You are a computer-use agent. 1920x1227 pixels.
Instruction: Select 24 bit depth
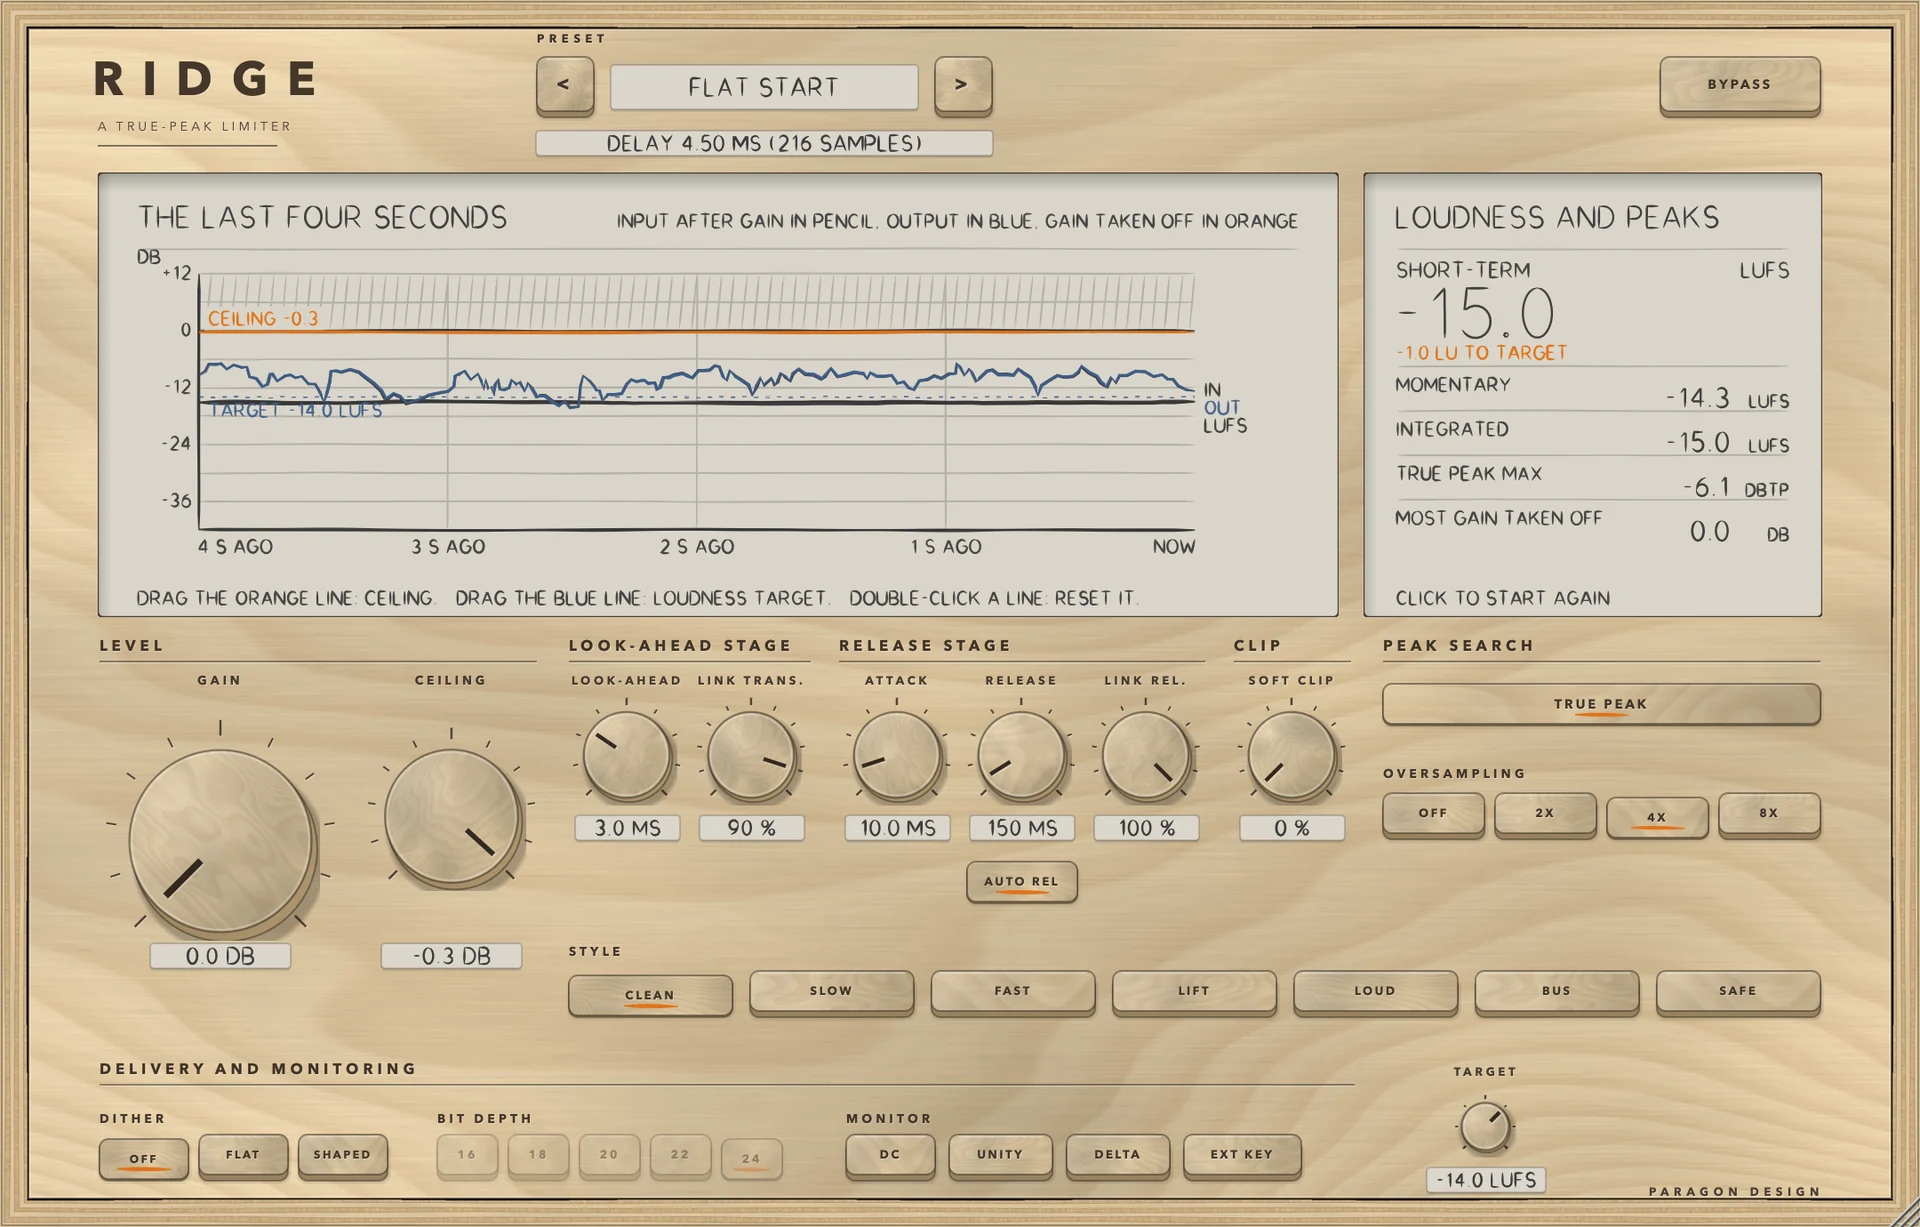[751, 1159]
